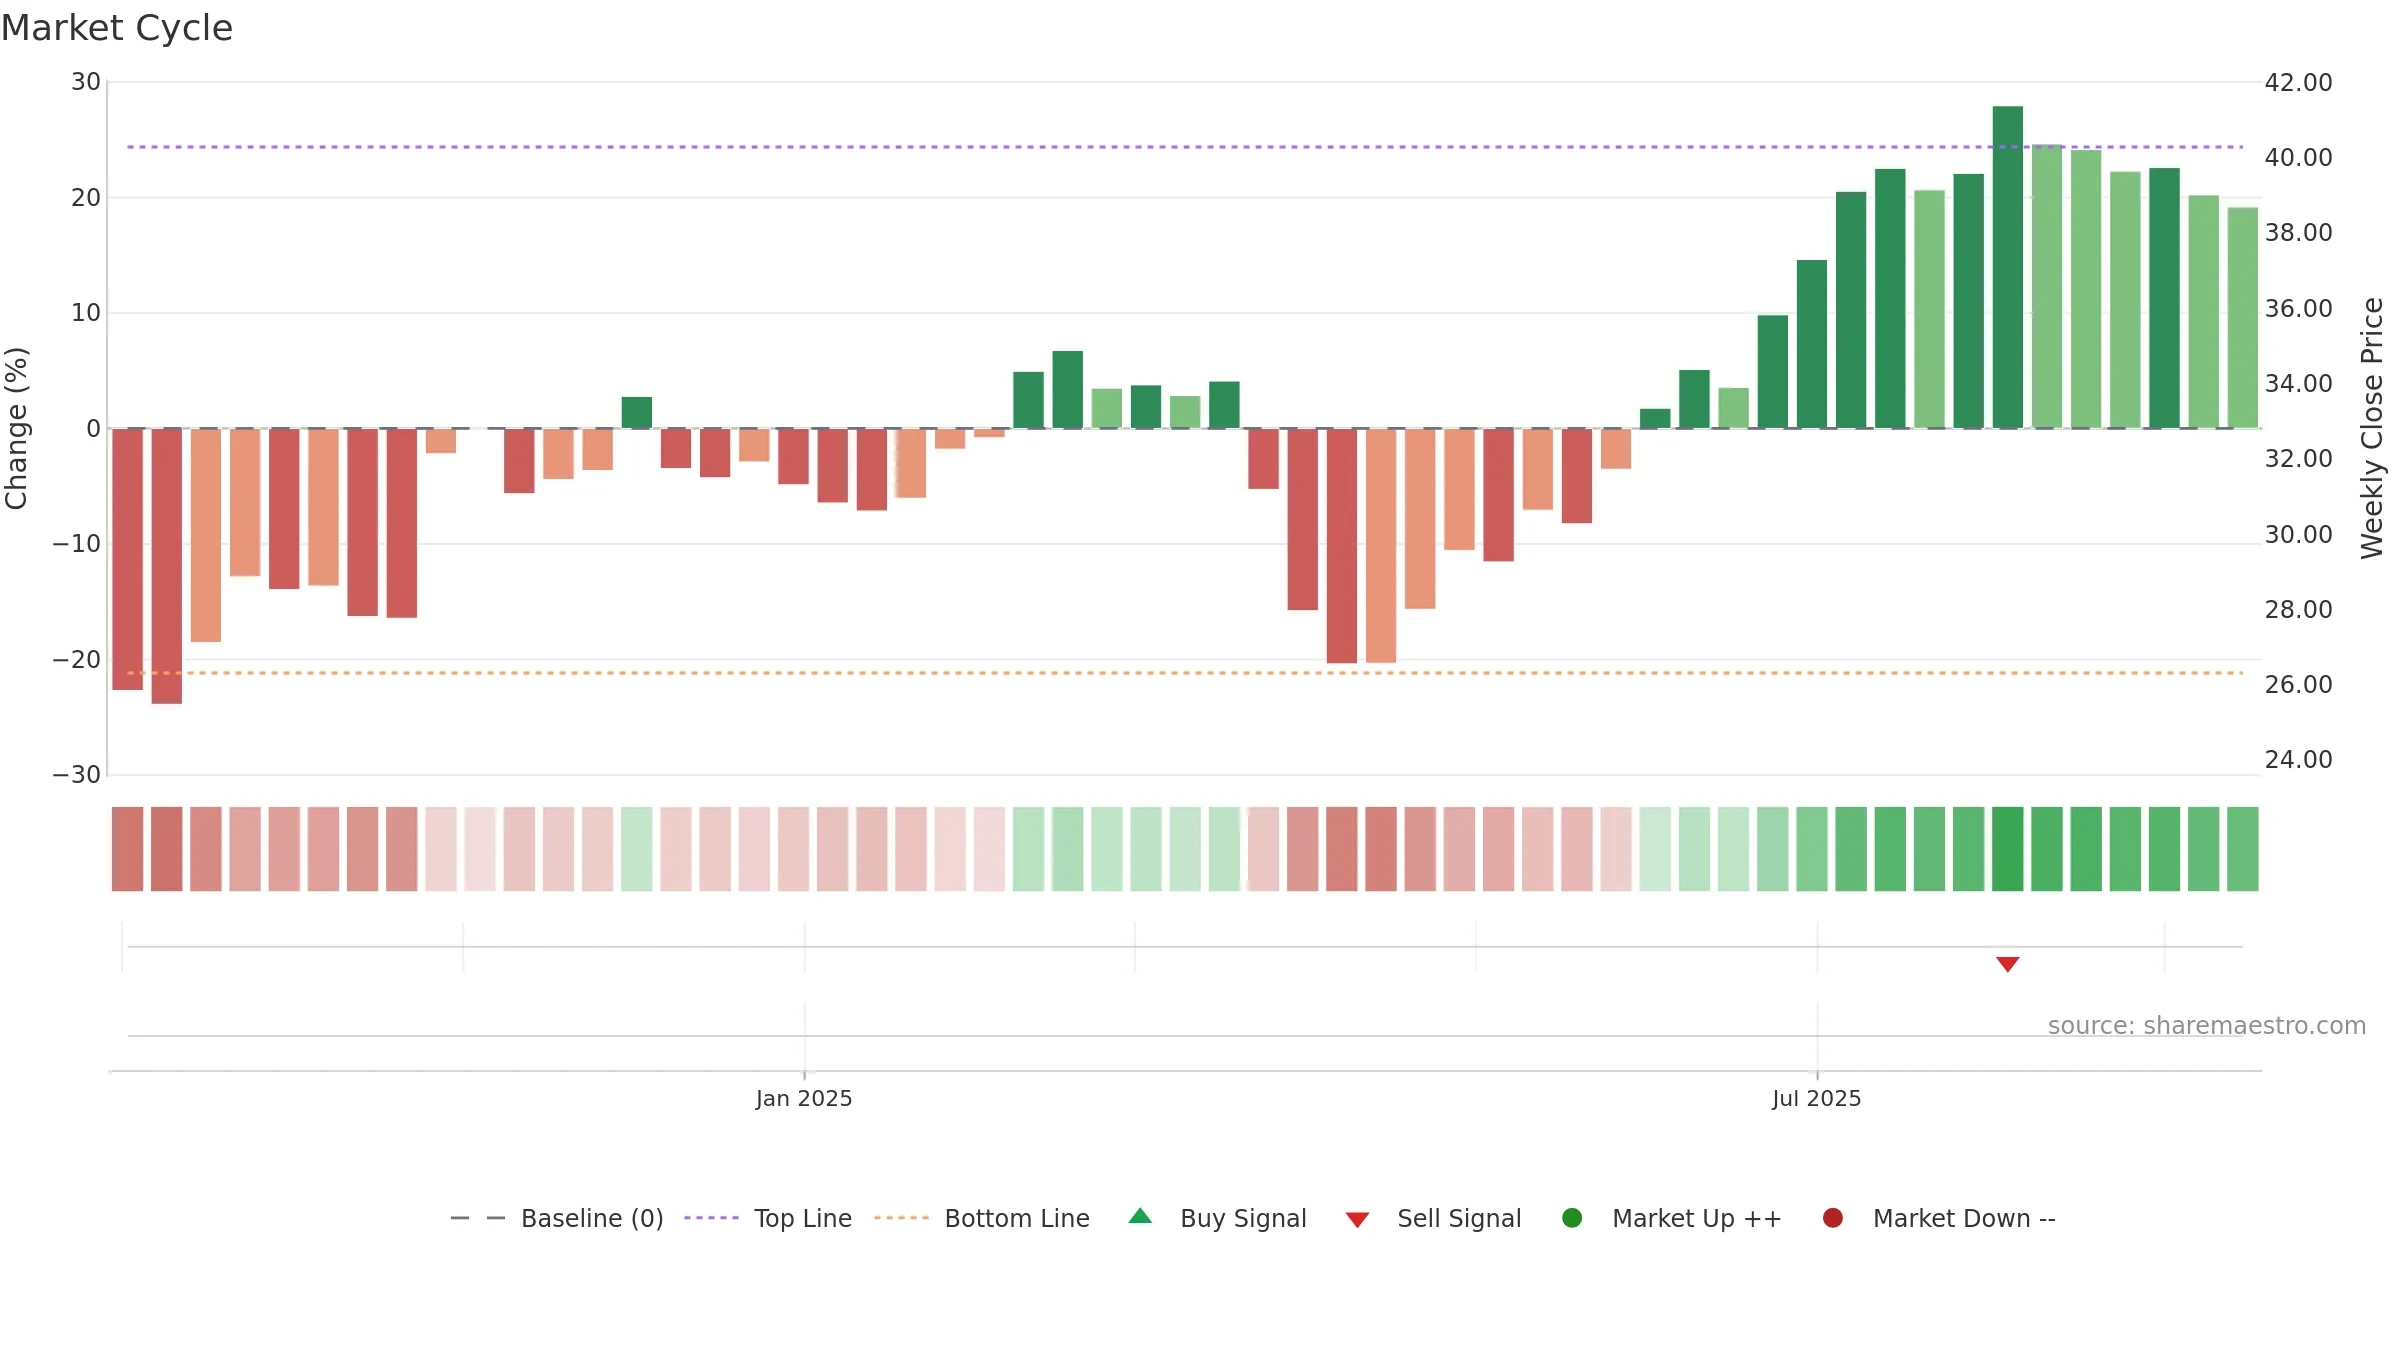The width and height of the screenshot is (2400, 1350).
Task: Toggle the Market Down -- legend entry
Action: point(1939,1218)
